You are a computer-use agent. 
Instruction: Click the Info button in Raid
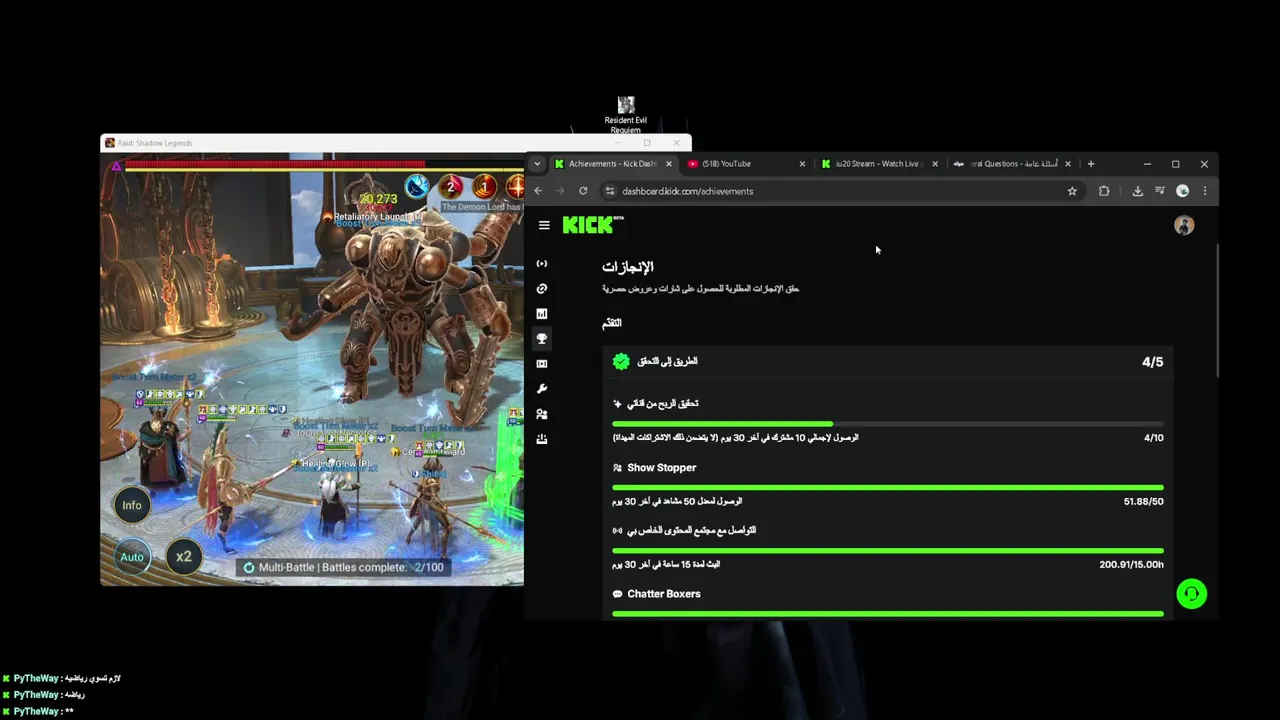point(132,505)
